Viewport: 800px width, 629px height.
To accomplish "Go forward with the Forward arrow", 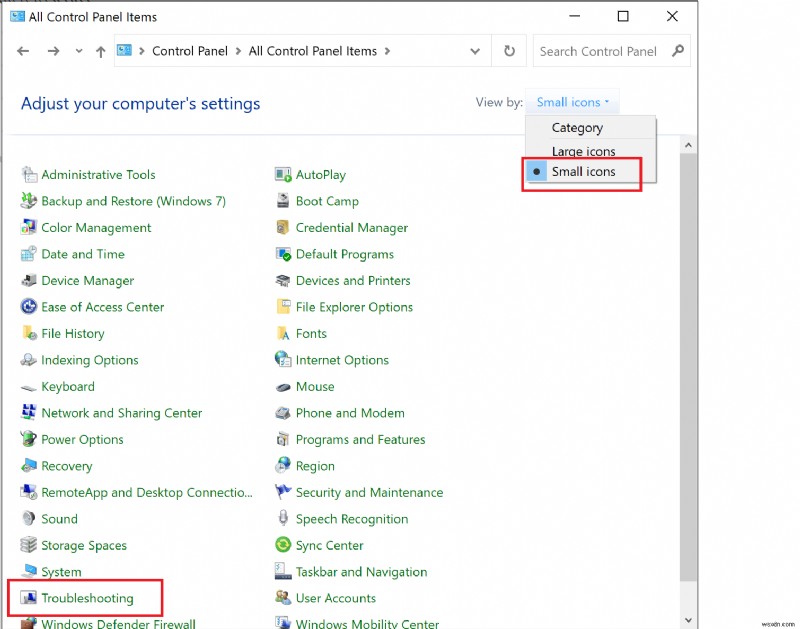I will click(53, 51).
